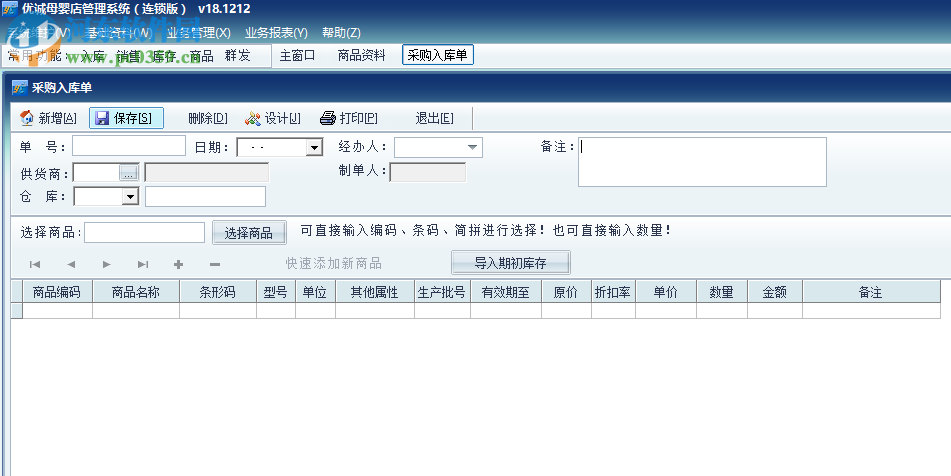Click the 数量 column header
The image size is (951, 476).
722,292
